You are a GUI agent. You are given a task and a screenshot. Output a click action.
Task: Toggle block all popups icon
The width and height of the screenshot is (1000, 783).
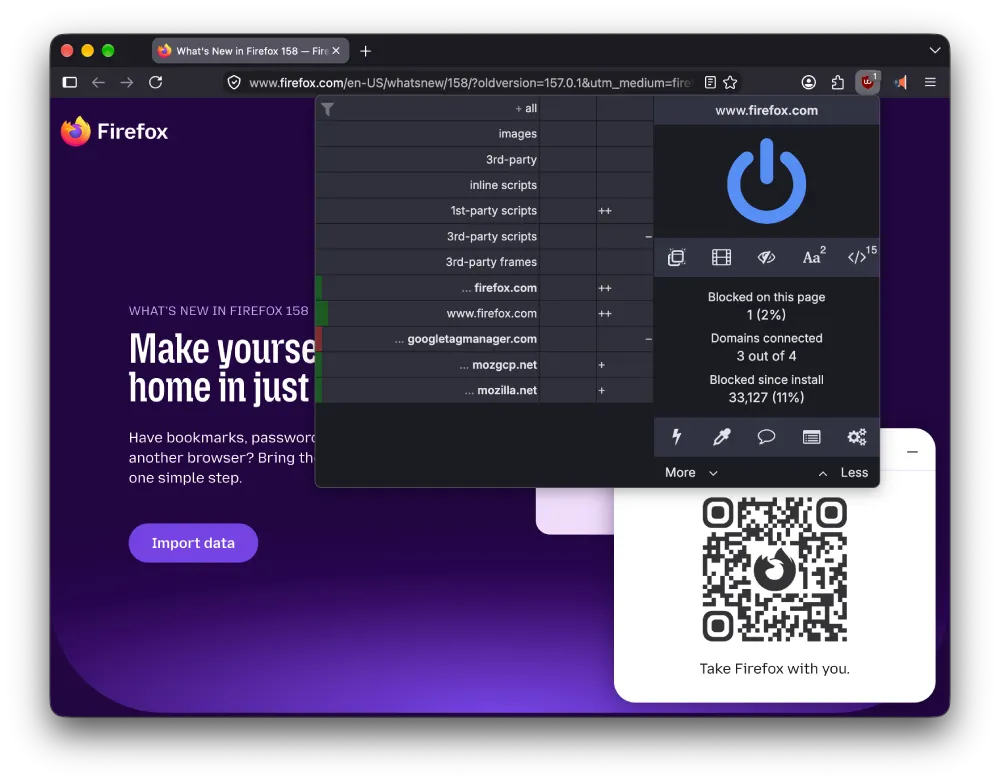676,257
